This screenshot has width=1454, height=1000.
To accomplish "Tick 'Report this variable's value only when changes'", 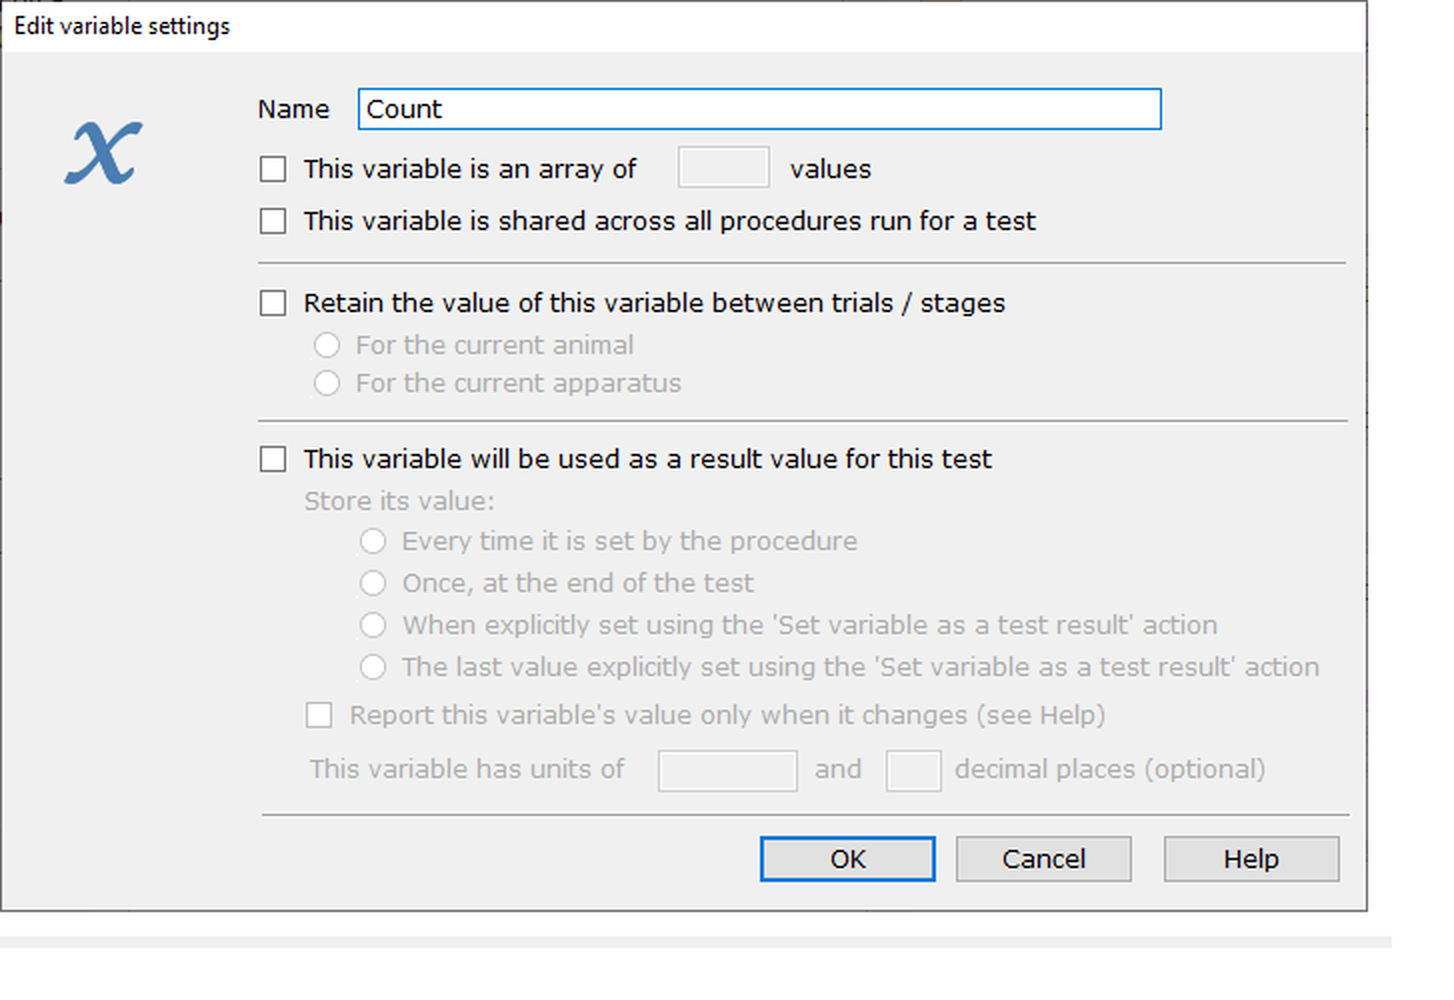I will pyautogui.click(x=319, y=715).
